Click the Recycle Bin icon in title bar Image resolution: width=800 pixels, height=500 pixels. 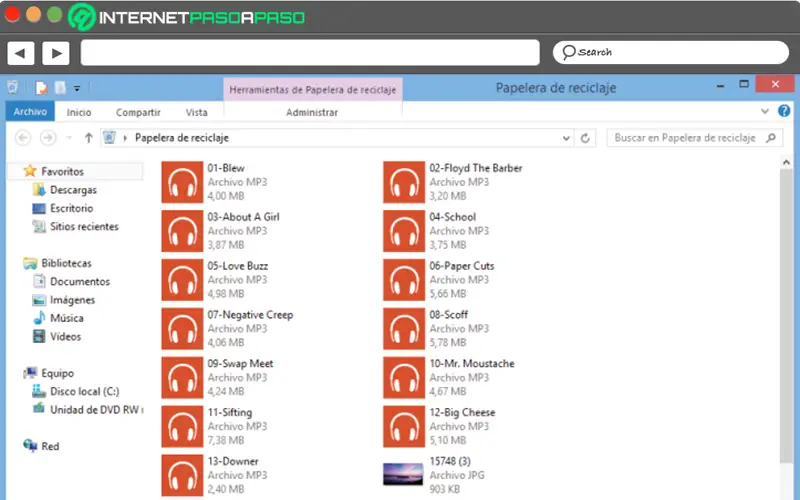coord(13,87)
